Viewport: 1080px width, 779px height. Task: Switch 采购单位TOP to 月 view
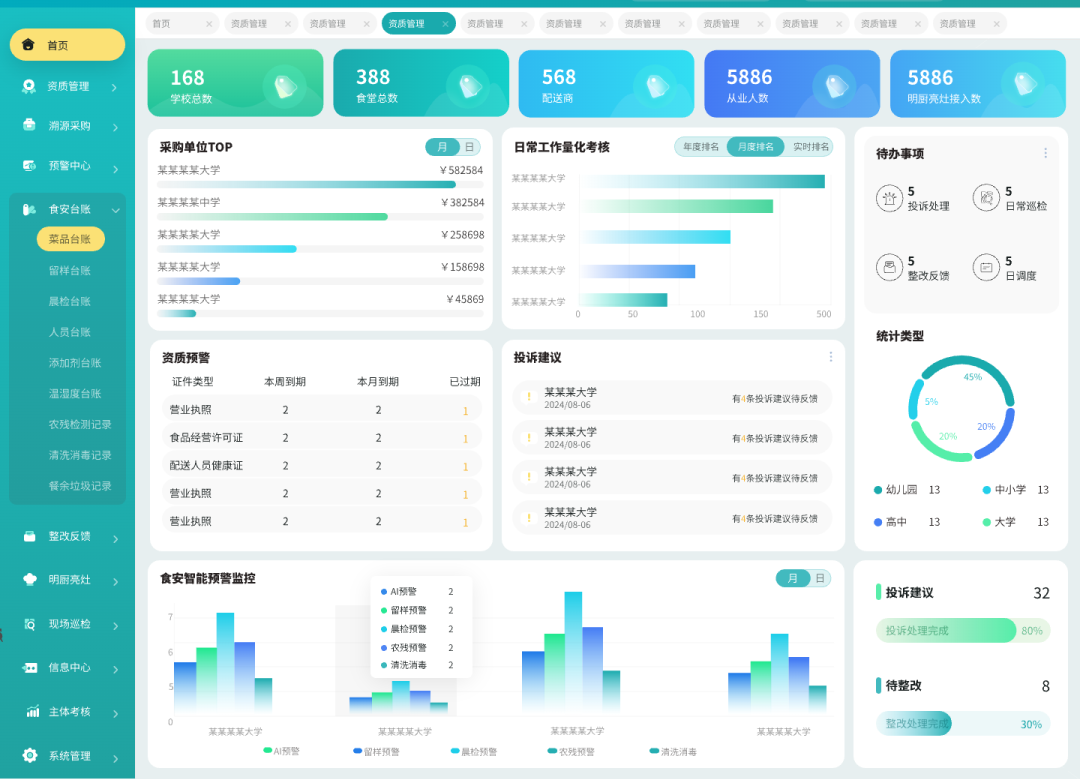tap(442, 147)
